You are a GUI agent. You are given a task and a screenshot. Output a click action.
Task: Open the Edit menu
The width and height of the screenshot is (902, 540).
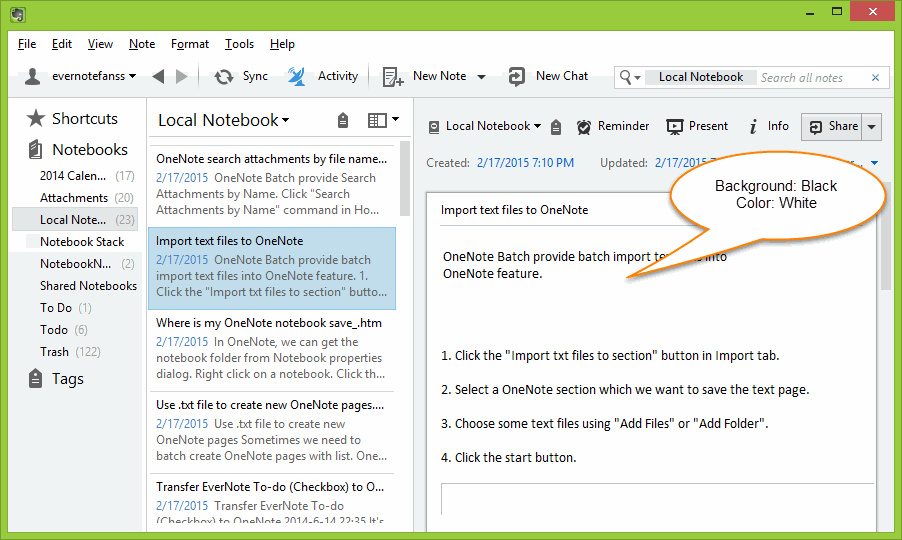pyautogui.click(x=62, y=44)
